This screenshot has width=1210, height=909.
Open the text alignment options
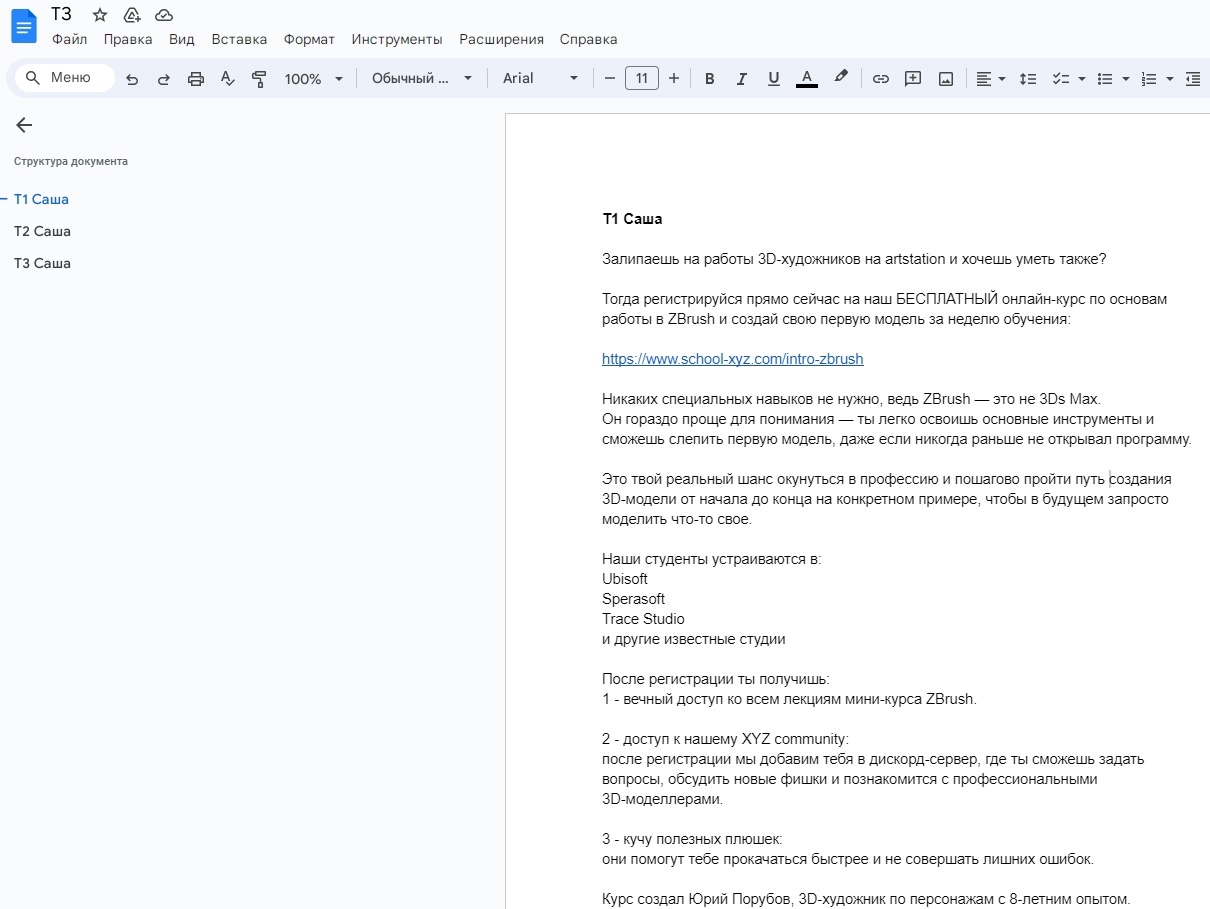[x=991, y=79]
